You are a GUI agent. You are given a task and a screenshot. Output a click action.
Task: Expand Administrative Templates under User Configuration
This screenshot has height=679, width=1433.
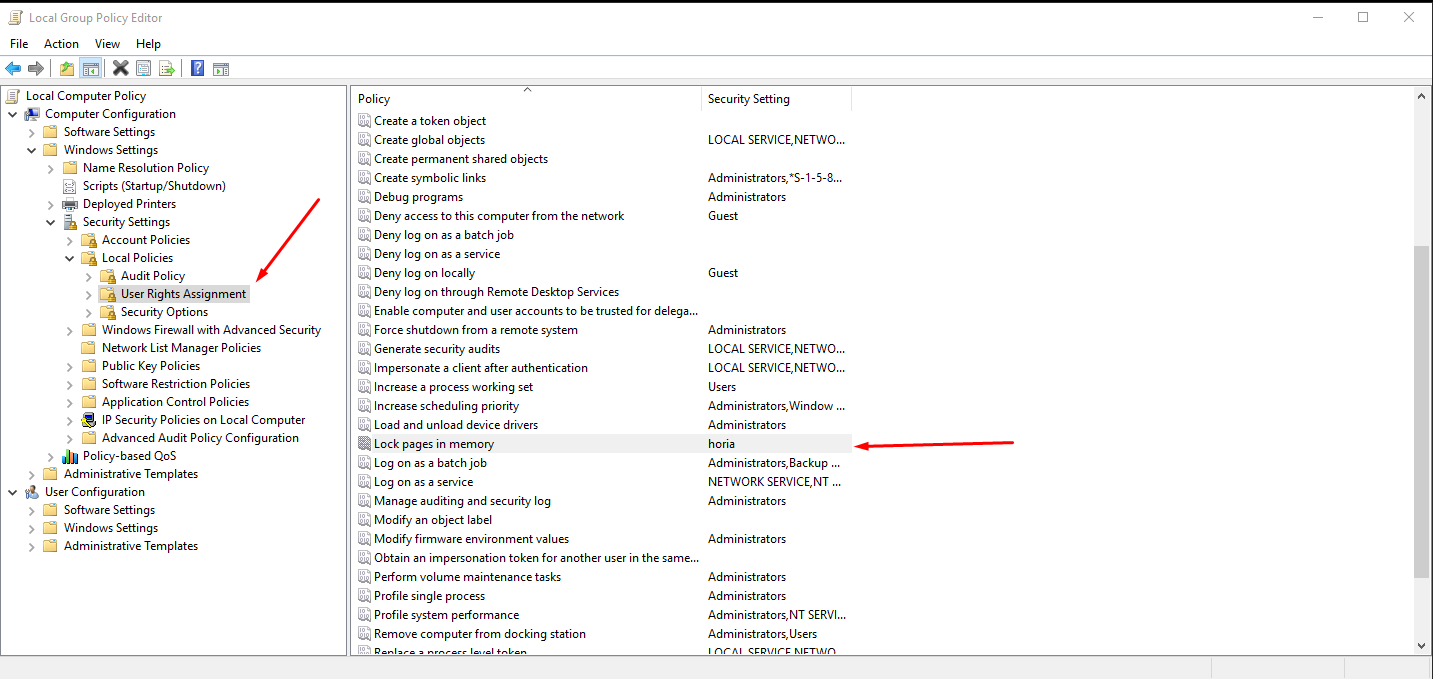click(32, 546)
